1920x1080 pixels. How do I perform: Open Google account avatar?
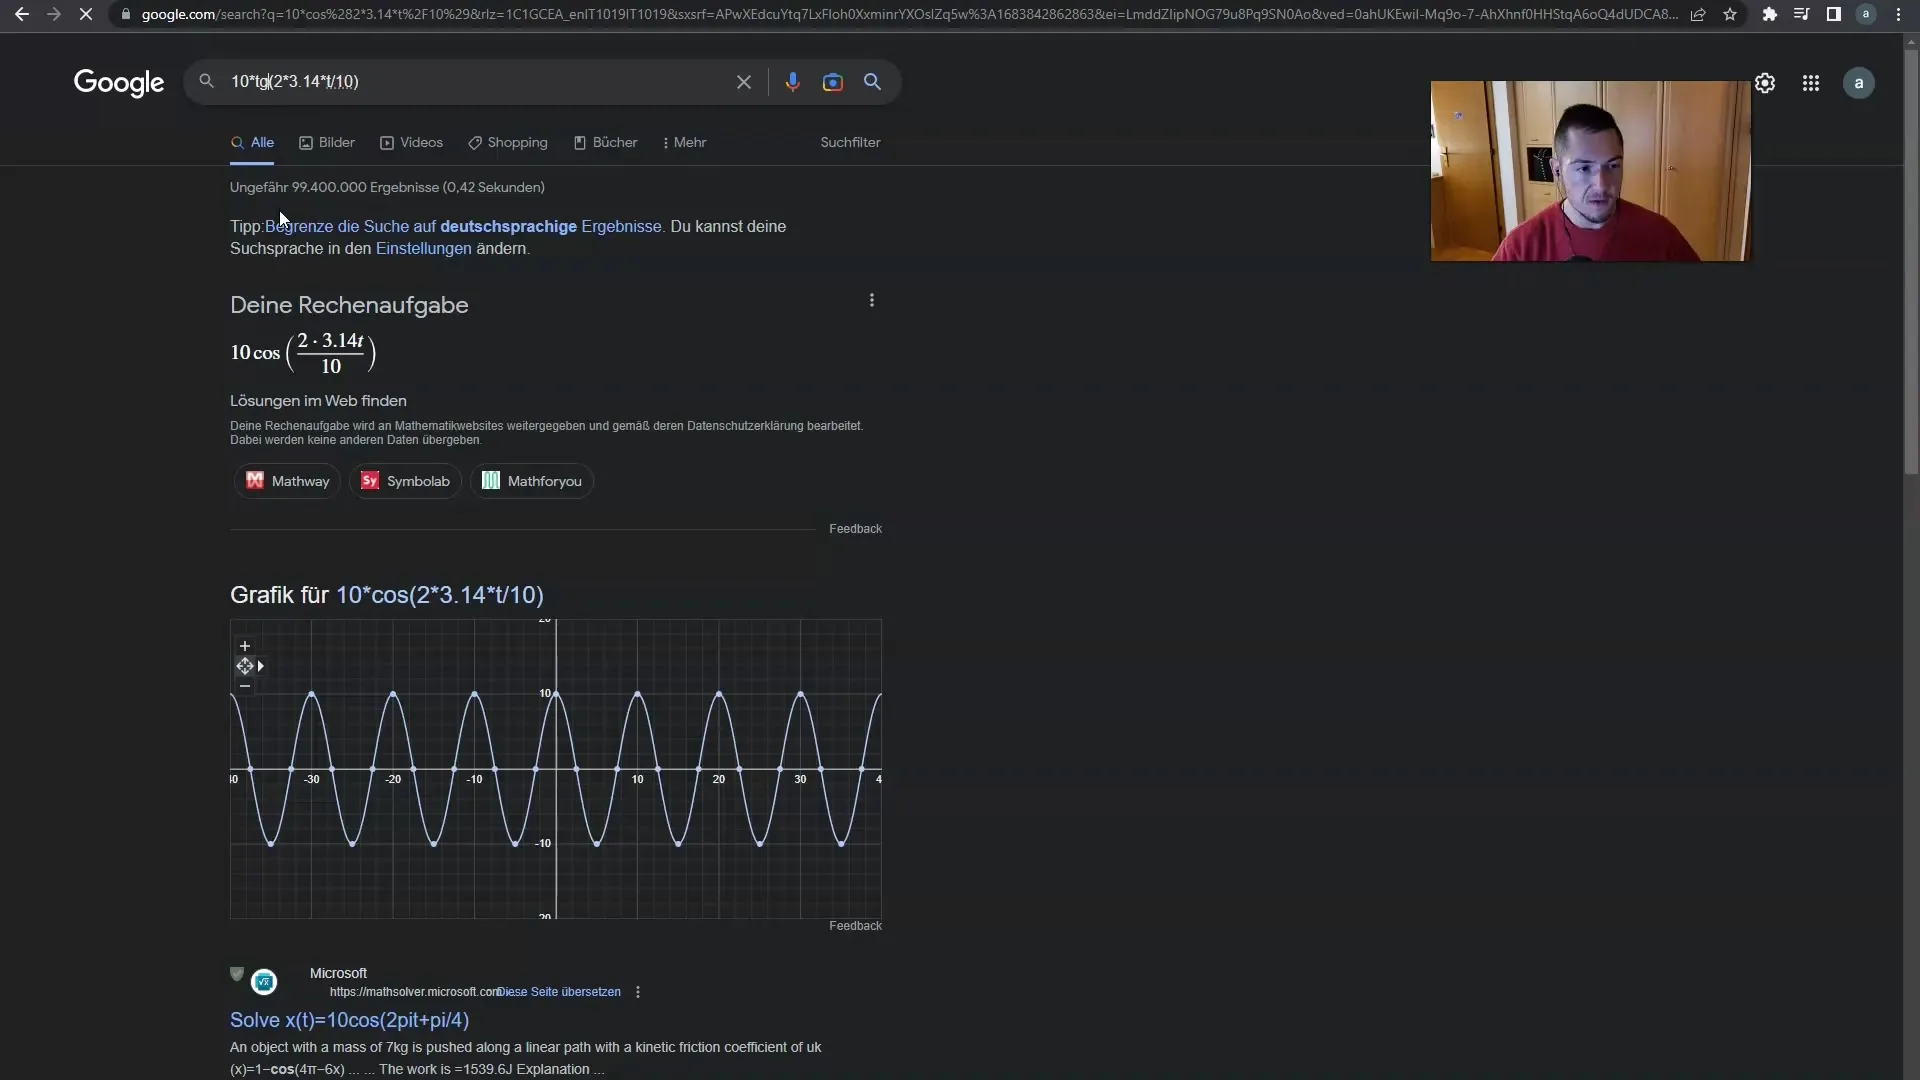[x=1859, y=83]
